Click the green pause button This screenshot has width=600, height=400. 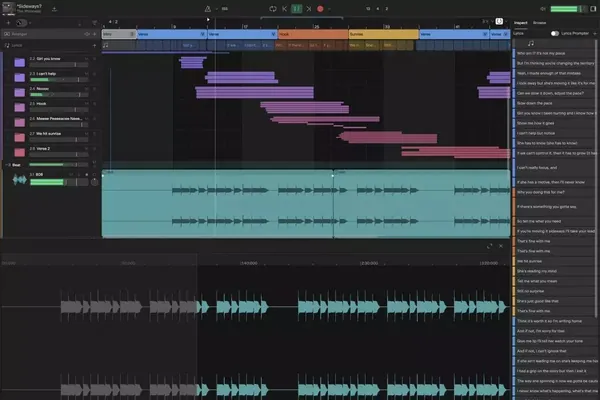coord(297,8)
